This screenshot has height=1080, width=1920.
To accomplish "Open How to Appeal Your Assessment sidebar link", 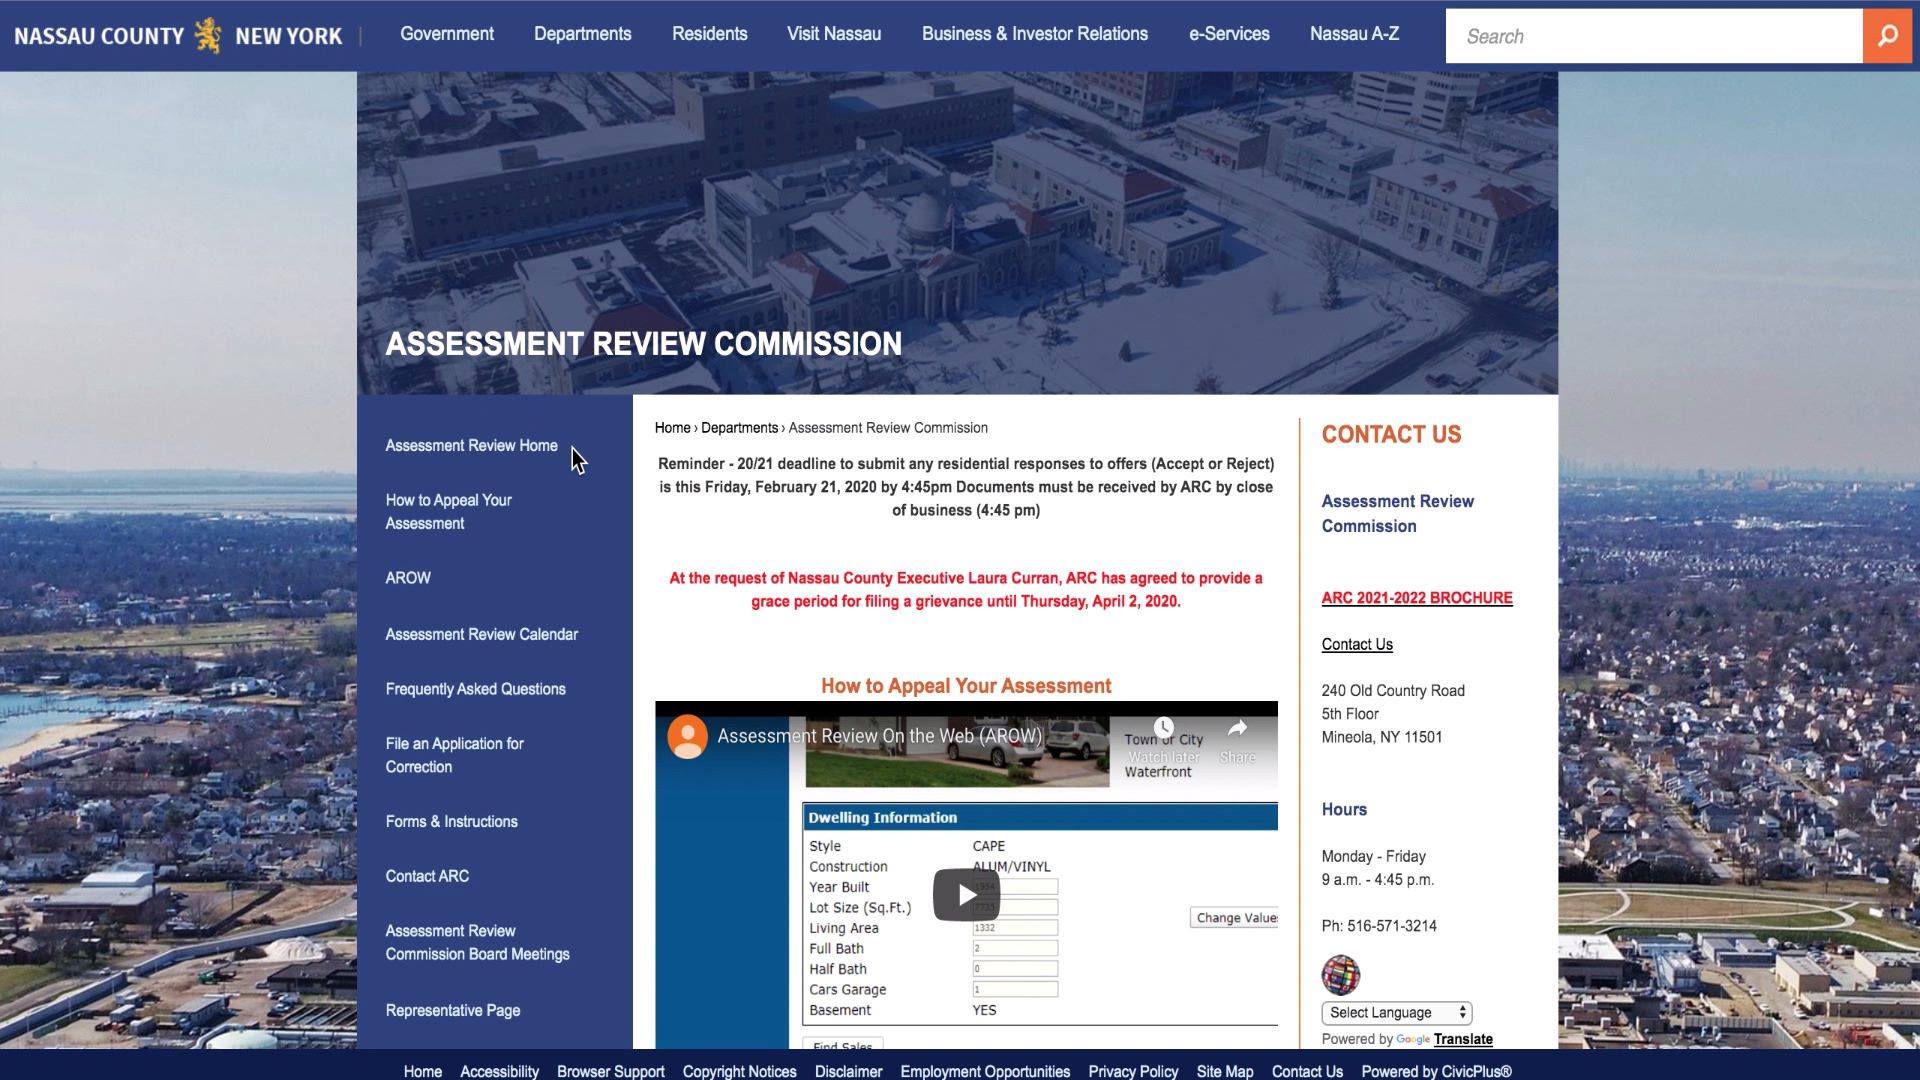I will pyautogui.click(x=449, y=512).
